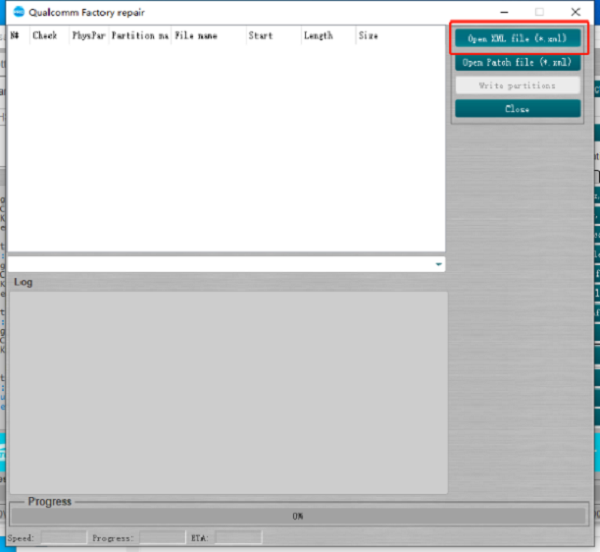Click the Speed value field
Screen dimensions: 600x552
tap(64, 537)
